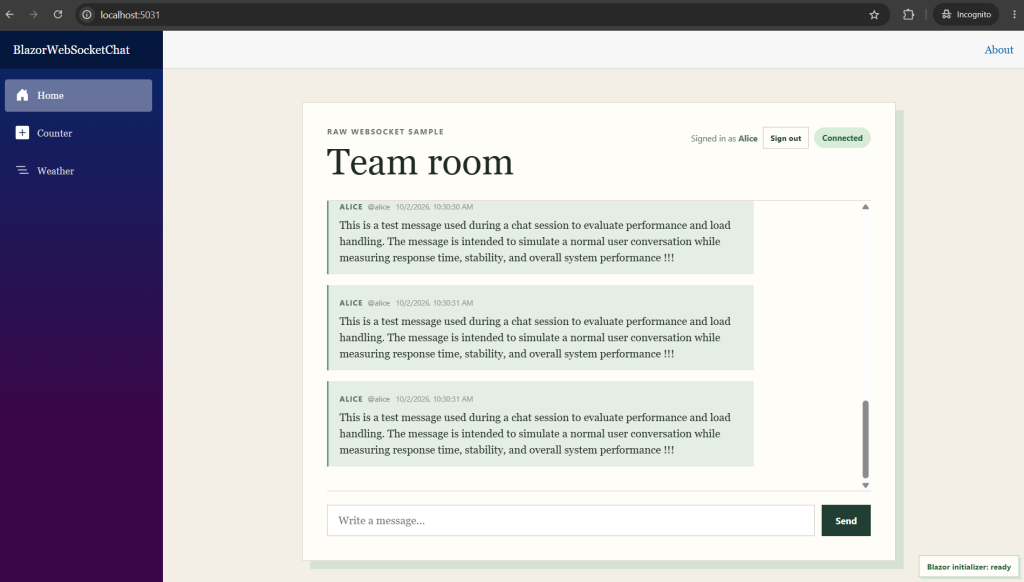Screen dimensions: 1024x582
Task: Click the Home house icon in the sidebar
Action: 22,95
